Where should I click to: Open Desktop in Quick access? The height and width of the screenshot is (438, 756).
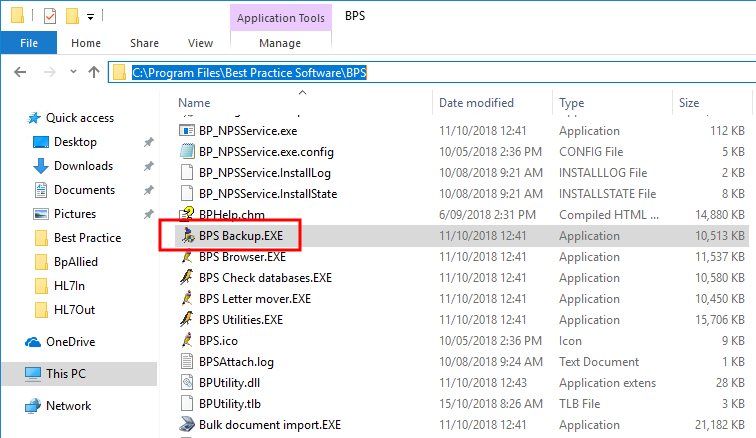[x=75, y=142]
